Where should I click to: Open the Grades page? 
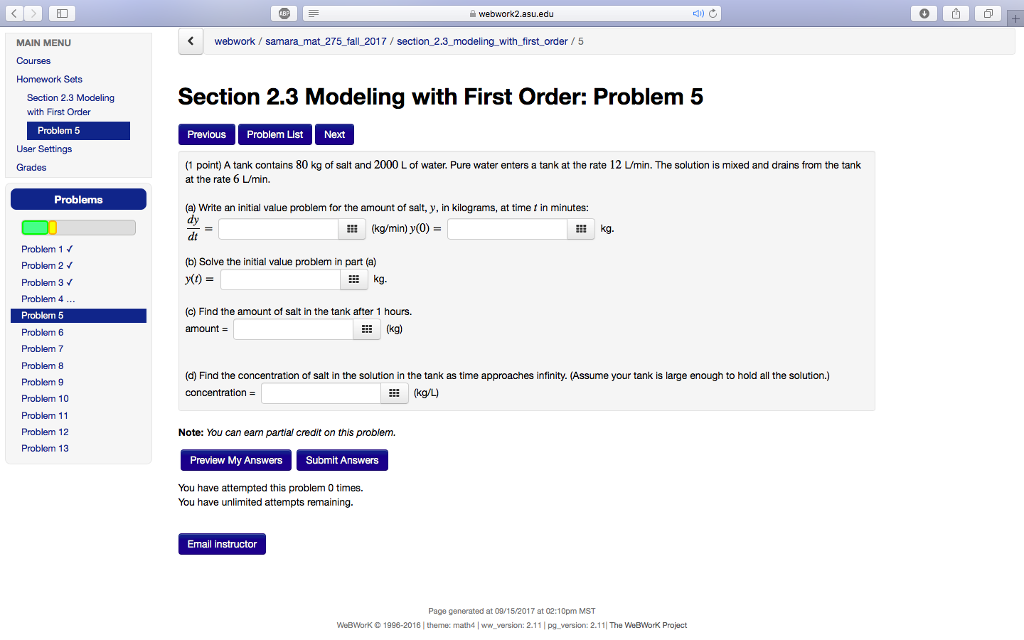click(x=31, y=167)
